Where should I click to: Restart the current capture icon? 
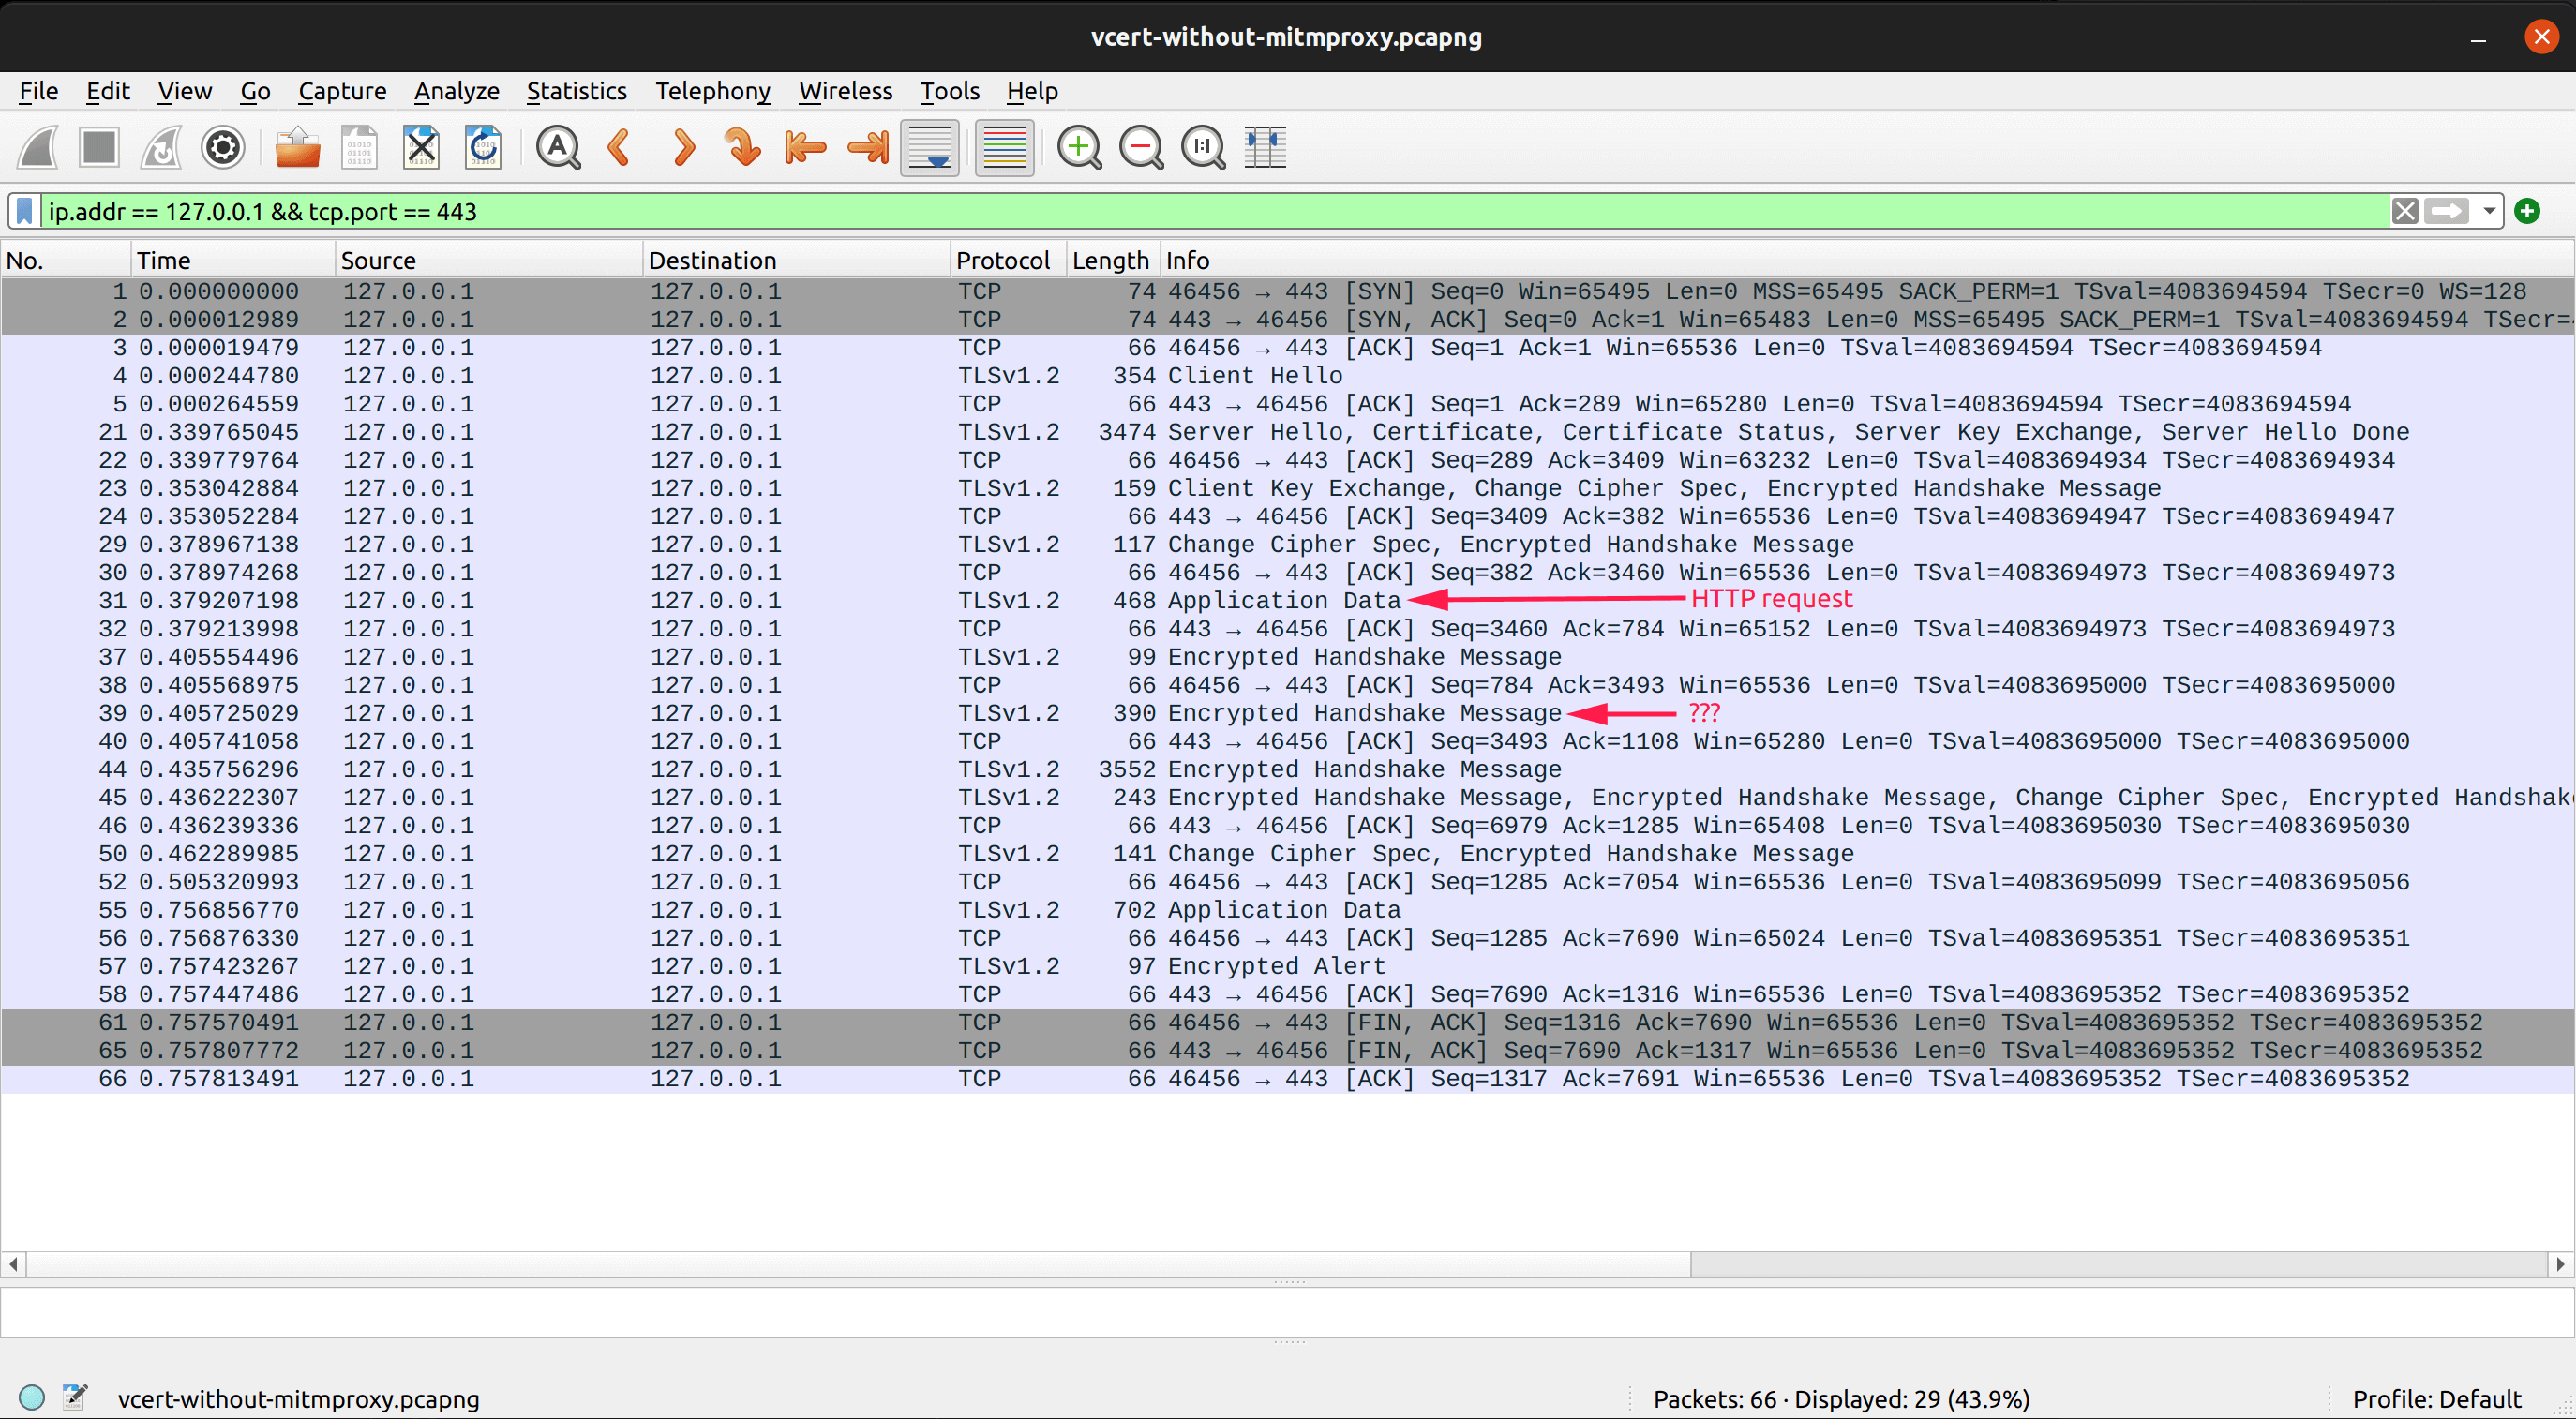click(x=161, y=148)
